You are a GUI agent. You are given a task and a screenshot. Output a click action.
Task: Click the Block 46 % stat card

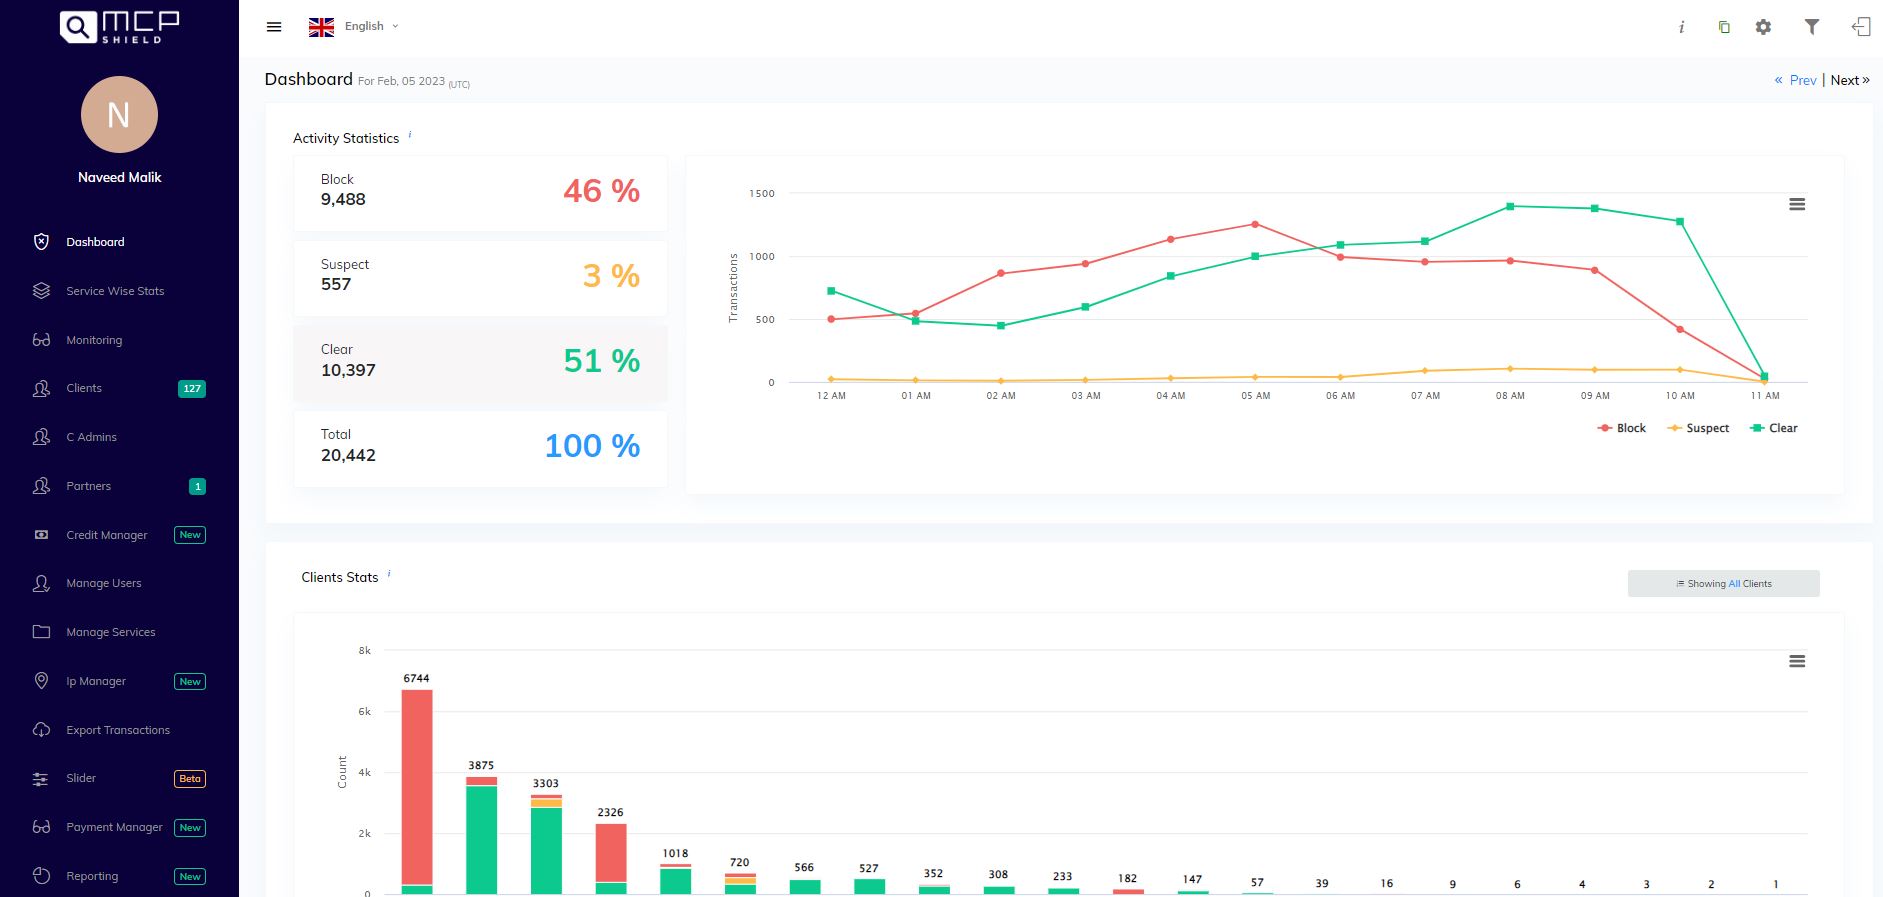(x=480, y=193)
